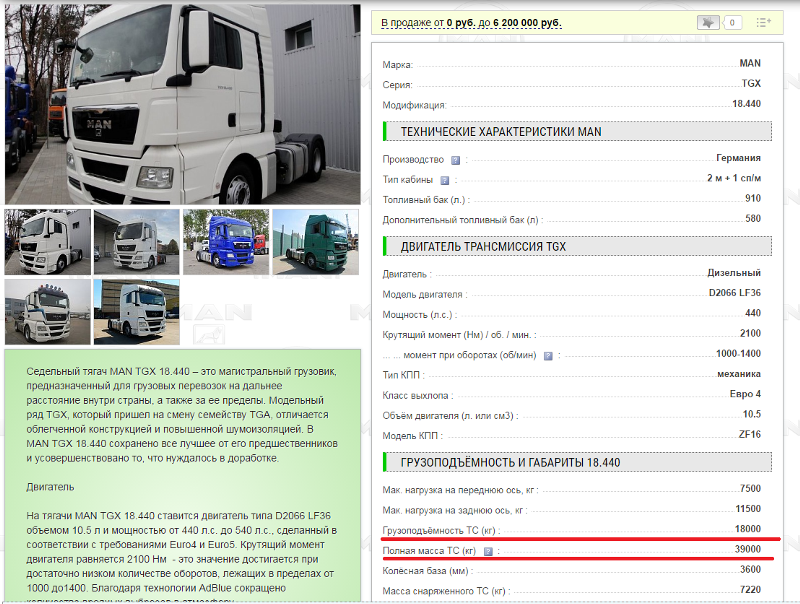Viewport: 800px width, 604px height.
Task: Select the thumbnail of truck with roof light bar
Action: click(47, 312)
